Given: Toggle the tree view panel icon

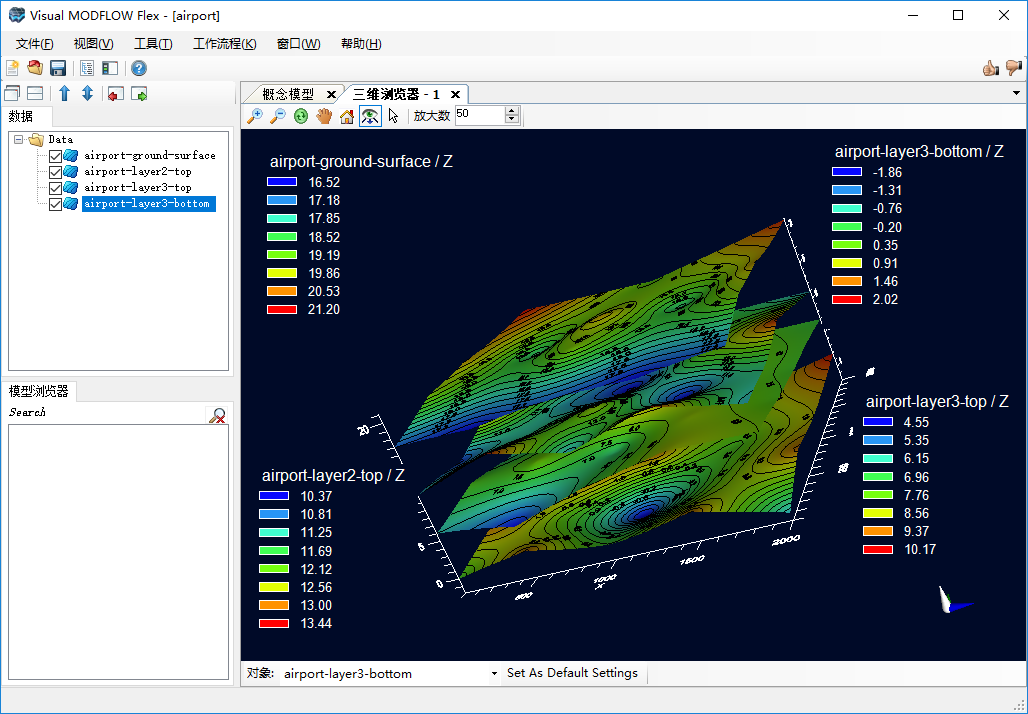Looking at the screenshot, I should pos(87,68).
